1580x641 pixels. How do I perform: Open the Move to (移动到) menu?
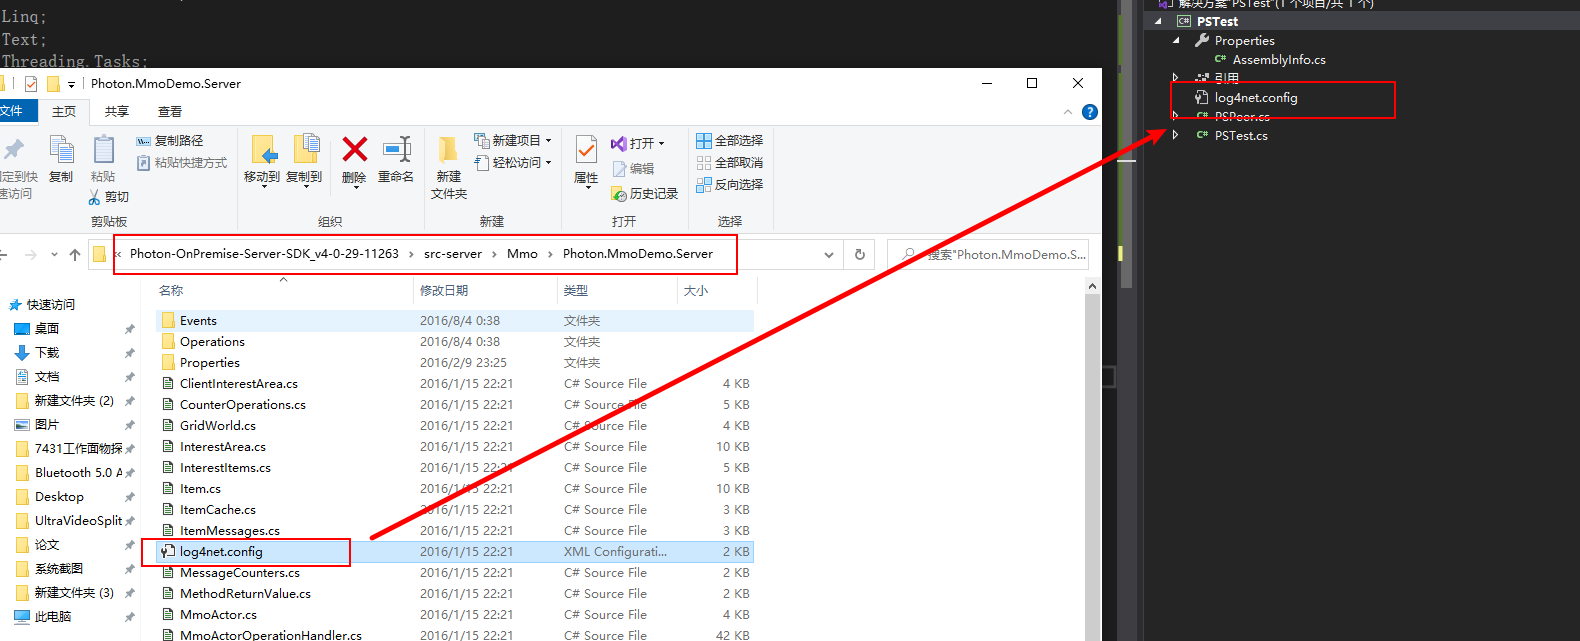point(262,160)
